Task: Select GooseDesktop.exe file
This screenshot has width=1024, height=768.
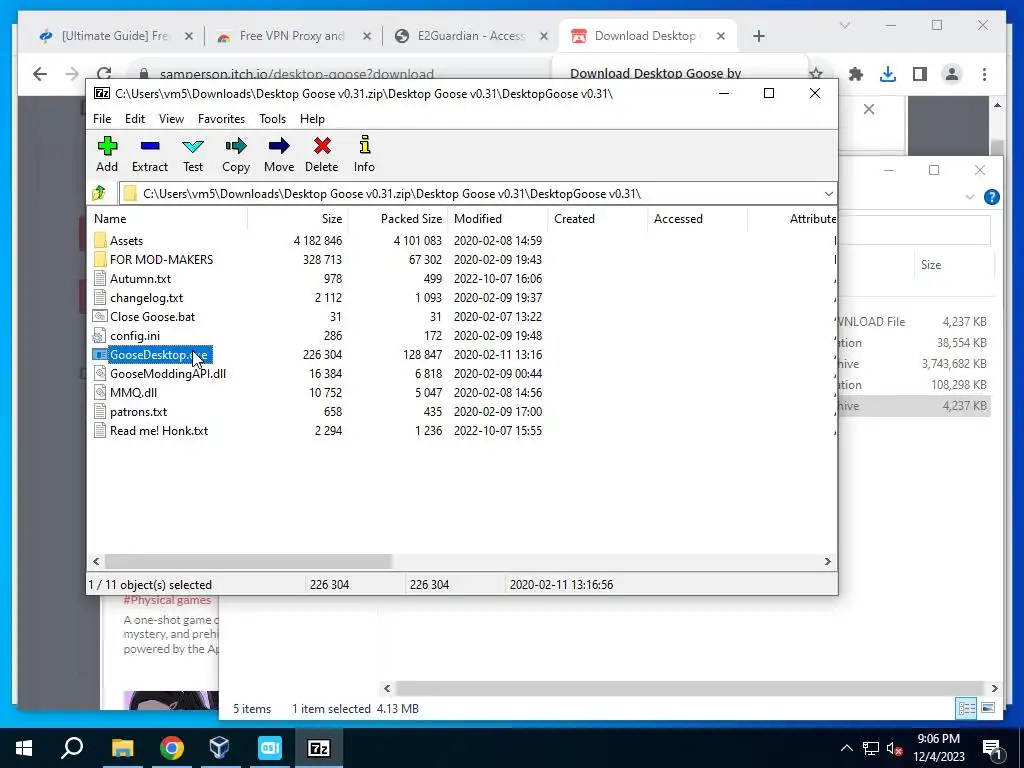Action: 159,355
